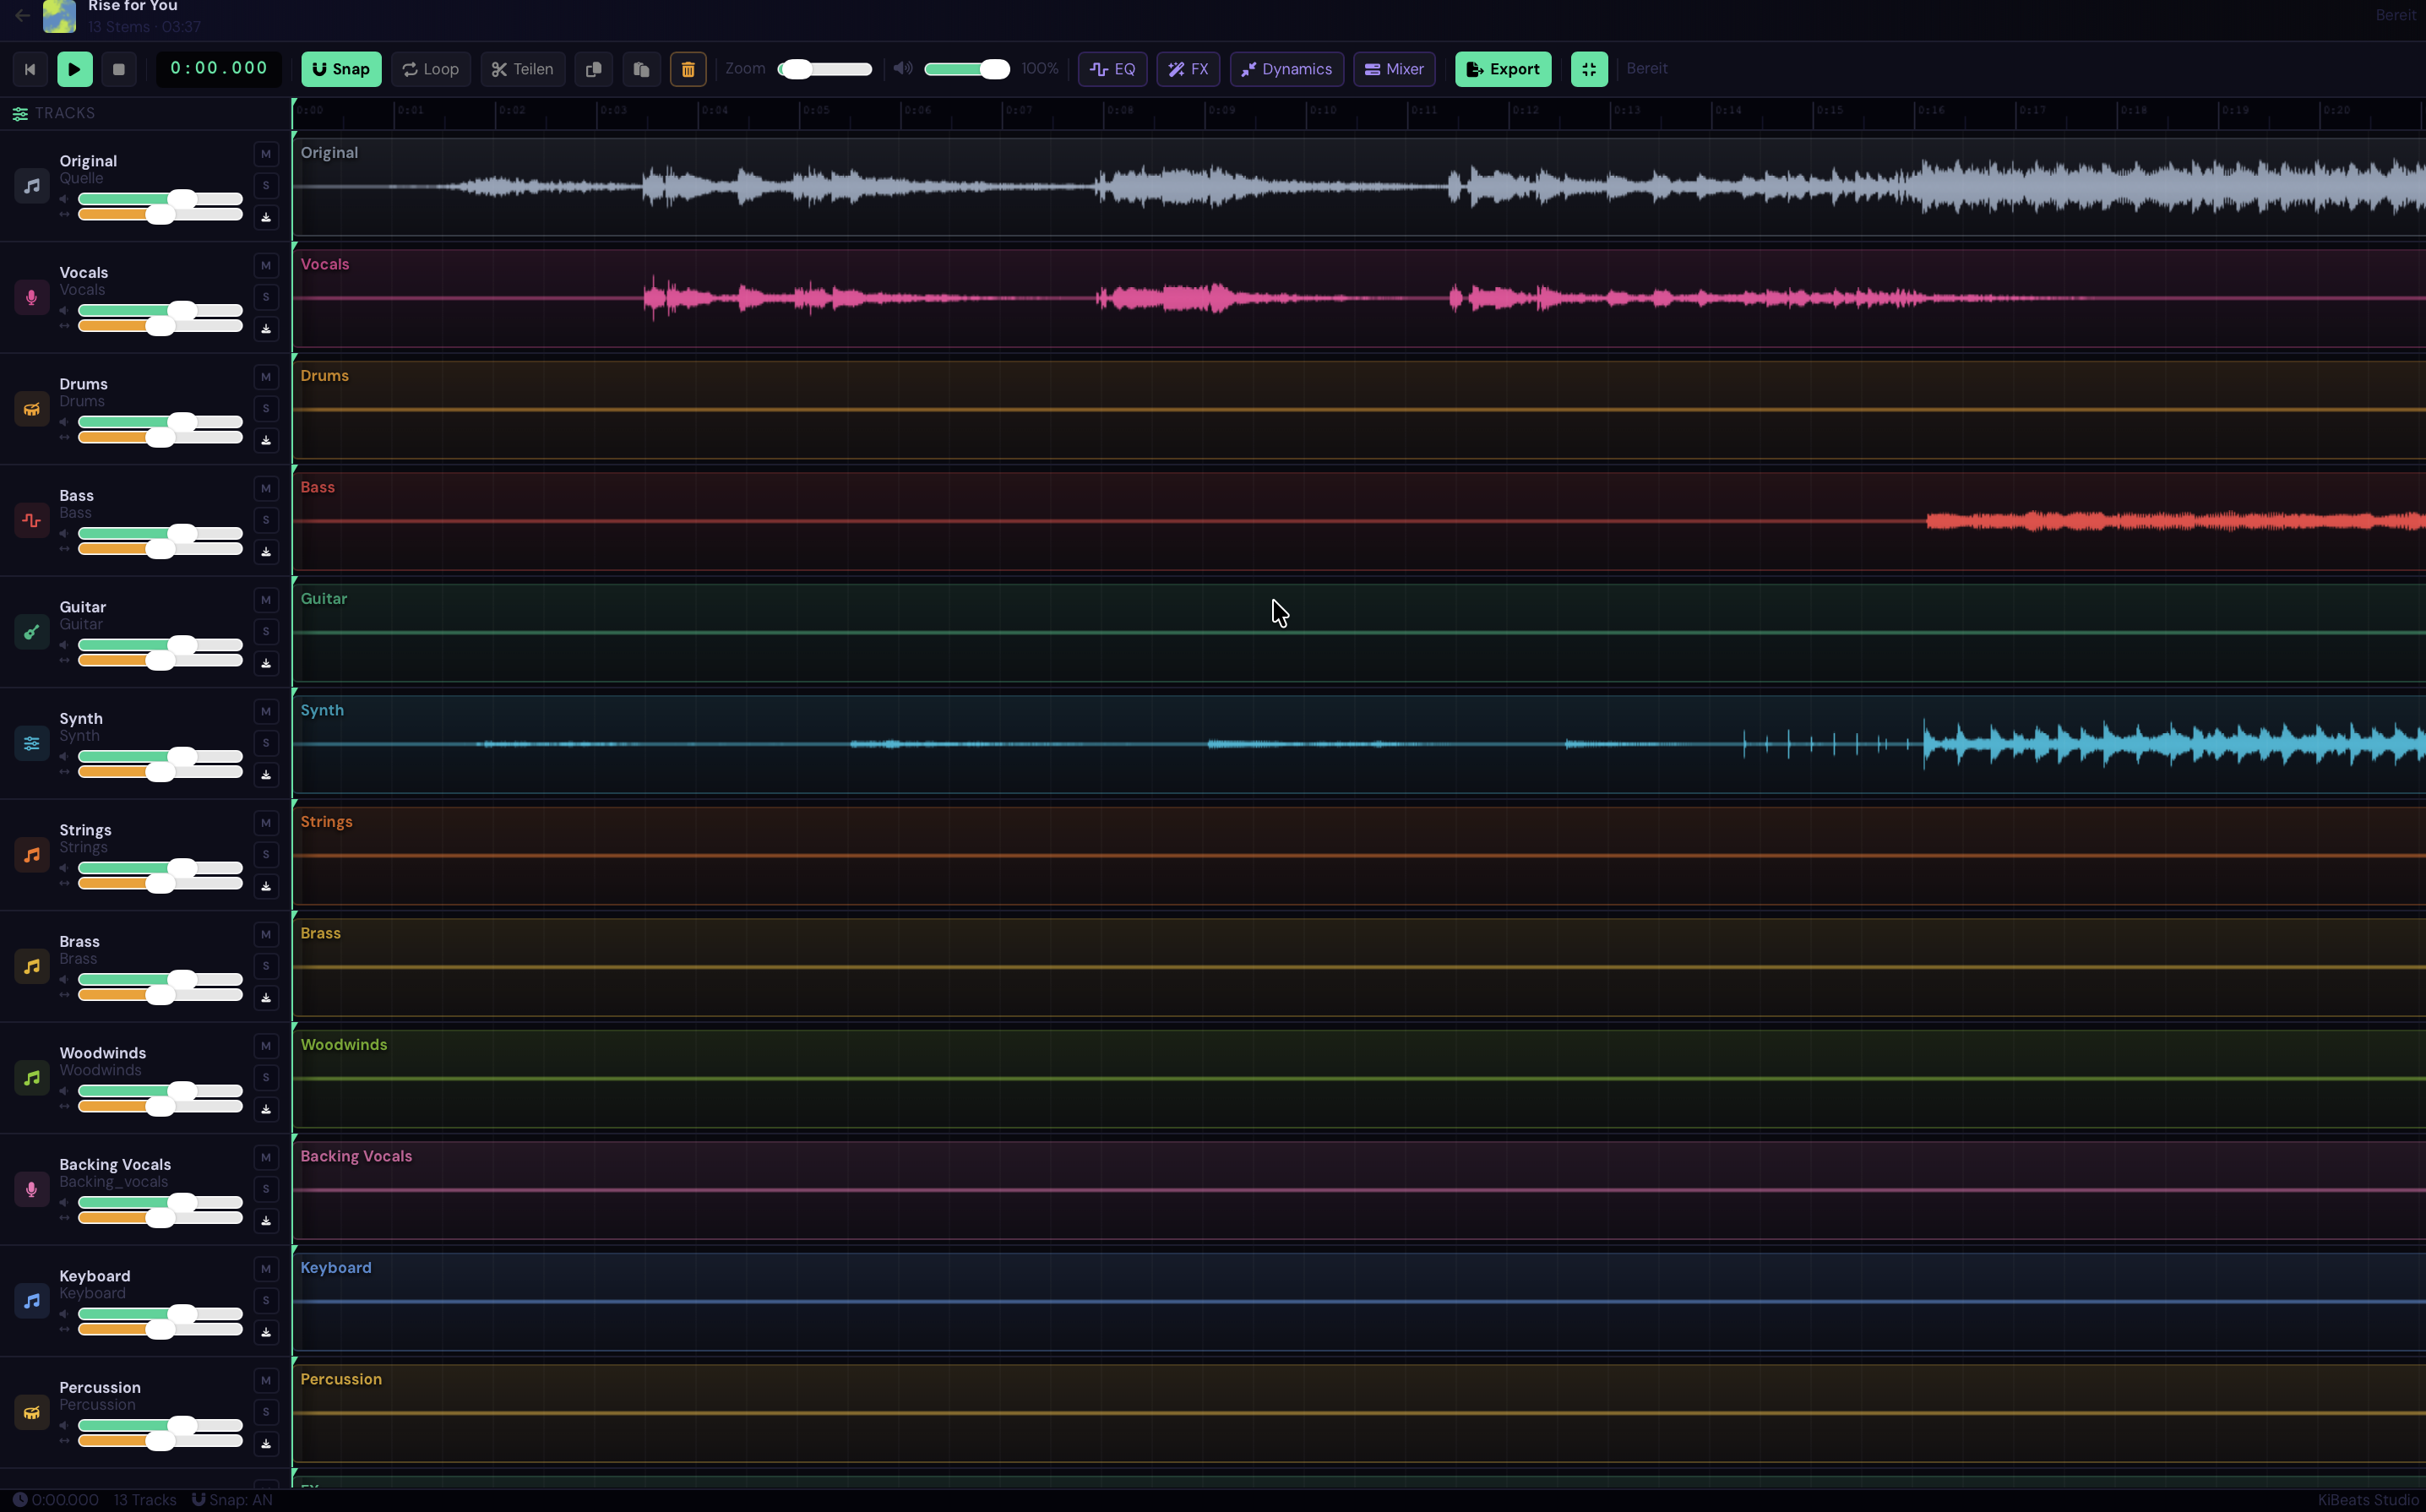Mute the Original track
The height and width of the screenshot is (1512, 2426).
[x=266, y=154]
